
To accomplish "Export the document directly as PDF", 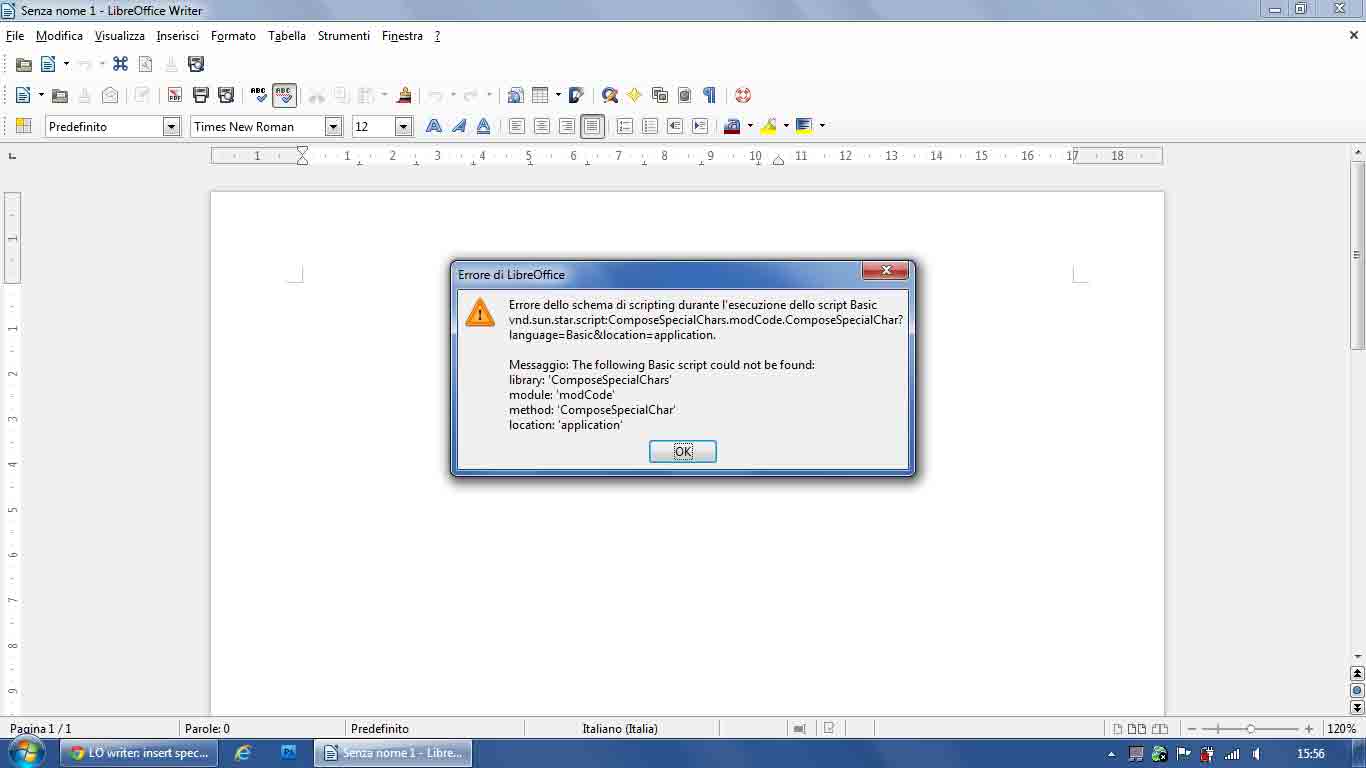I will (172, 95).
